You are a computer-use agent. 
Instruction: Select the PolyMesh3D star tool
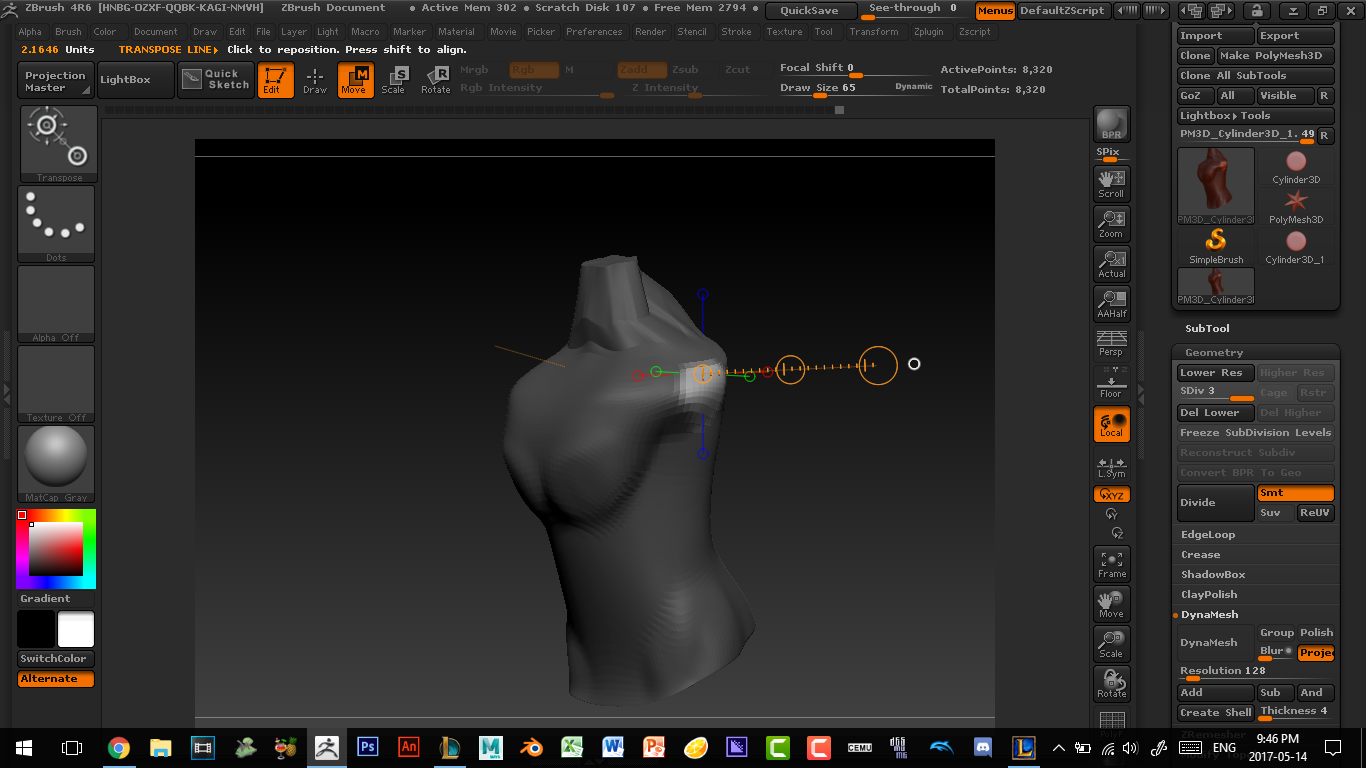point(1296,207)
